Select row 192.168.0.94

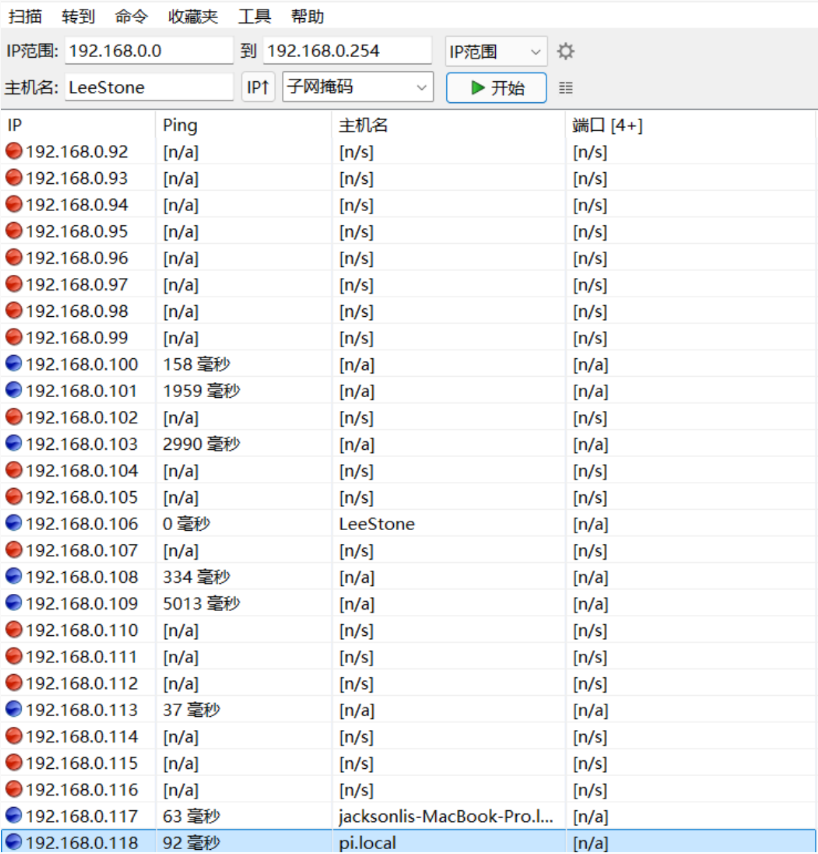pos(408,205)
